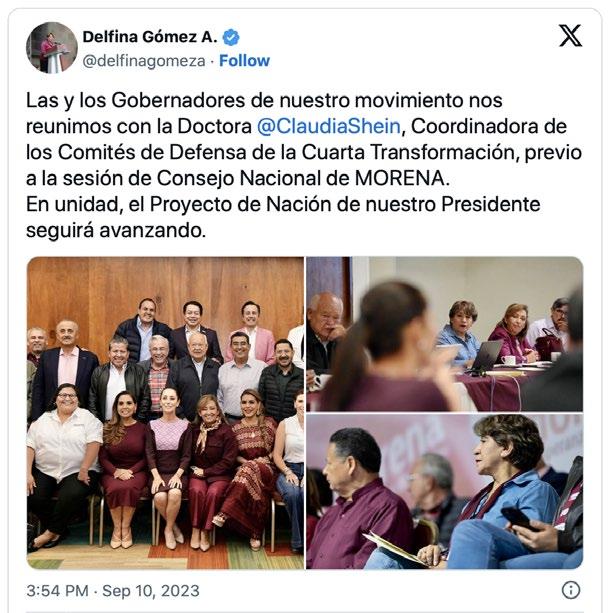This screenshot has width=610, height=613.
Task: Click the Sep 10, 2023 date text
Action: [x=151, y=591]
